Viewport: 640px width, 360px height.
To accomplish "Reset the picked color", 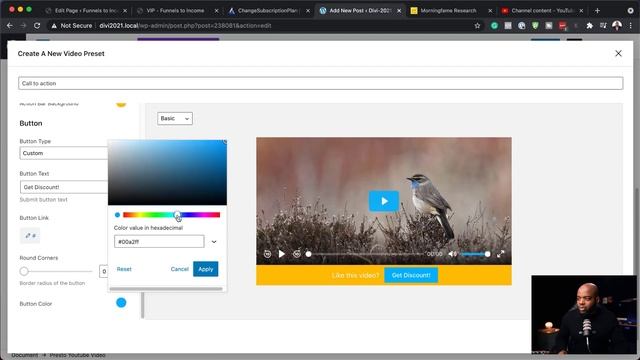I will (124, 269).
